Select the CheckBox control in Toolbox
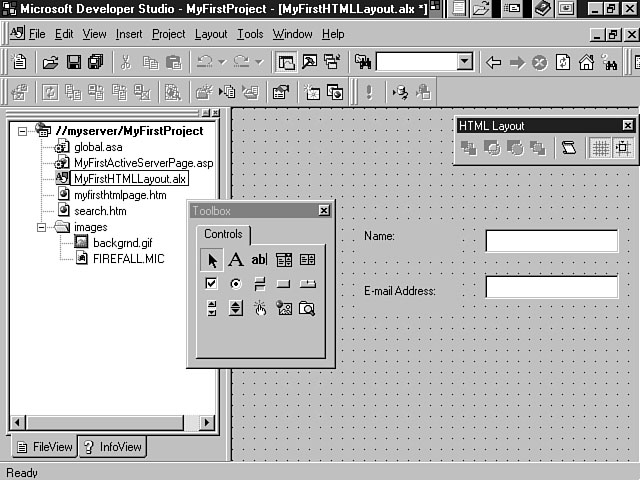Image resolution: width=640 pixels, height=480 pixels. 212,284
